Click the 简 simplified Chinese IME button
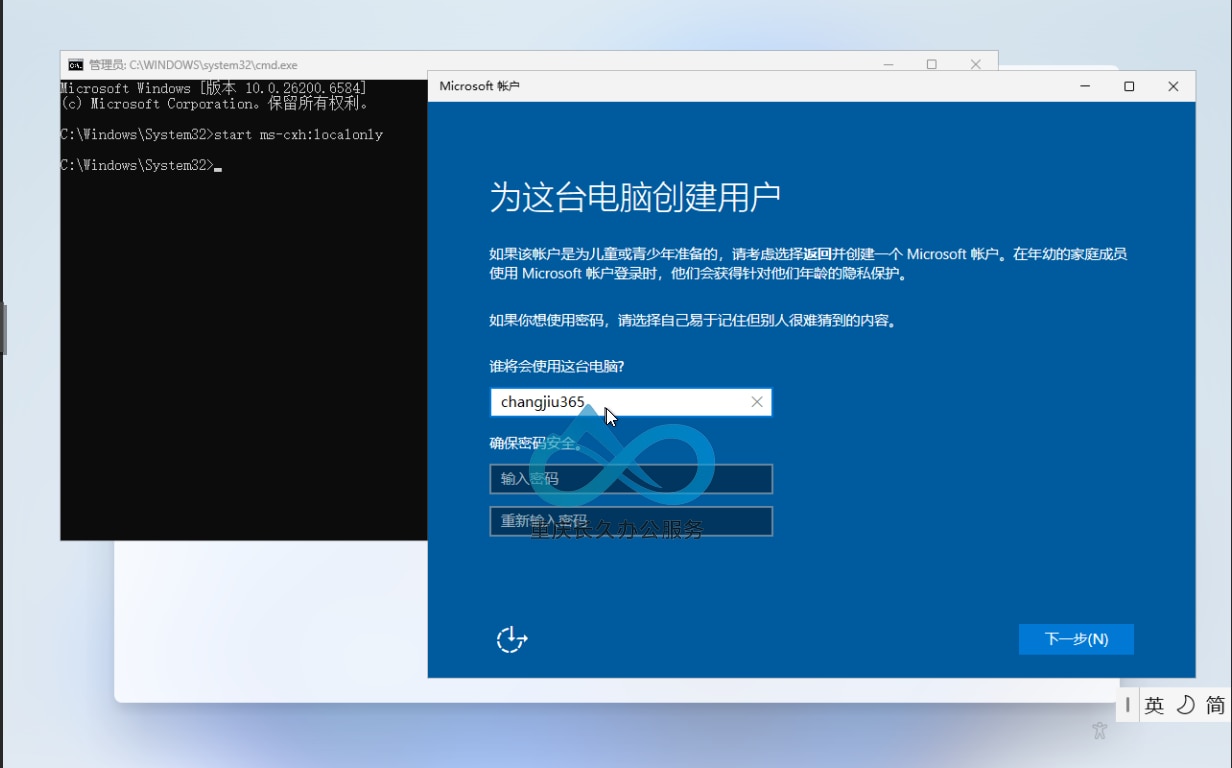 coord(1215,705)
